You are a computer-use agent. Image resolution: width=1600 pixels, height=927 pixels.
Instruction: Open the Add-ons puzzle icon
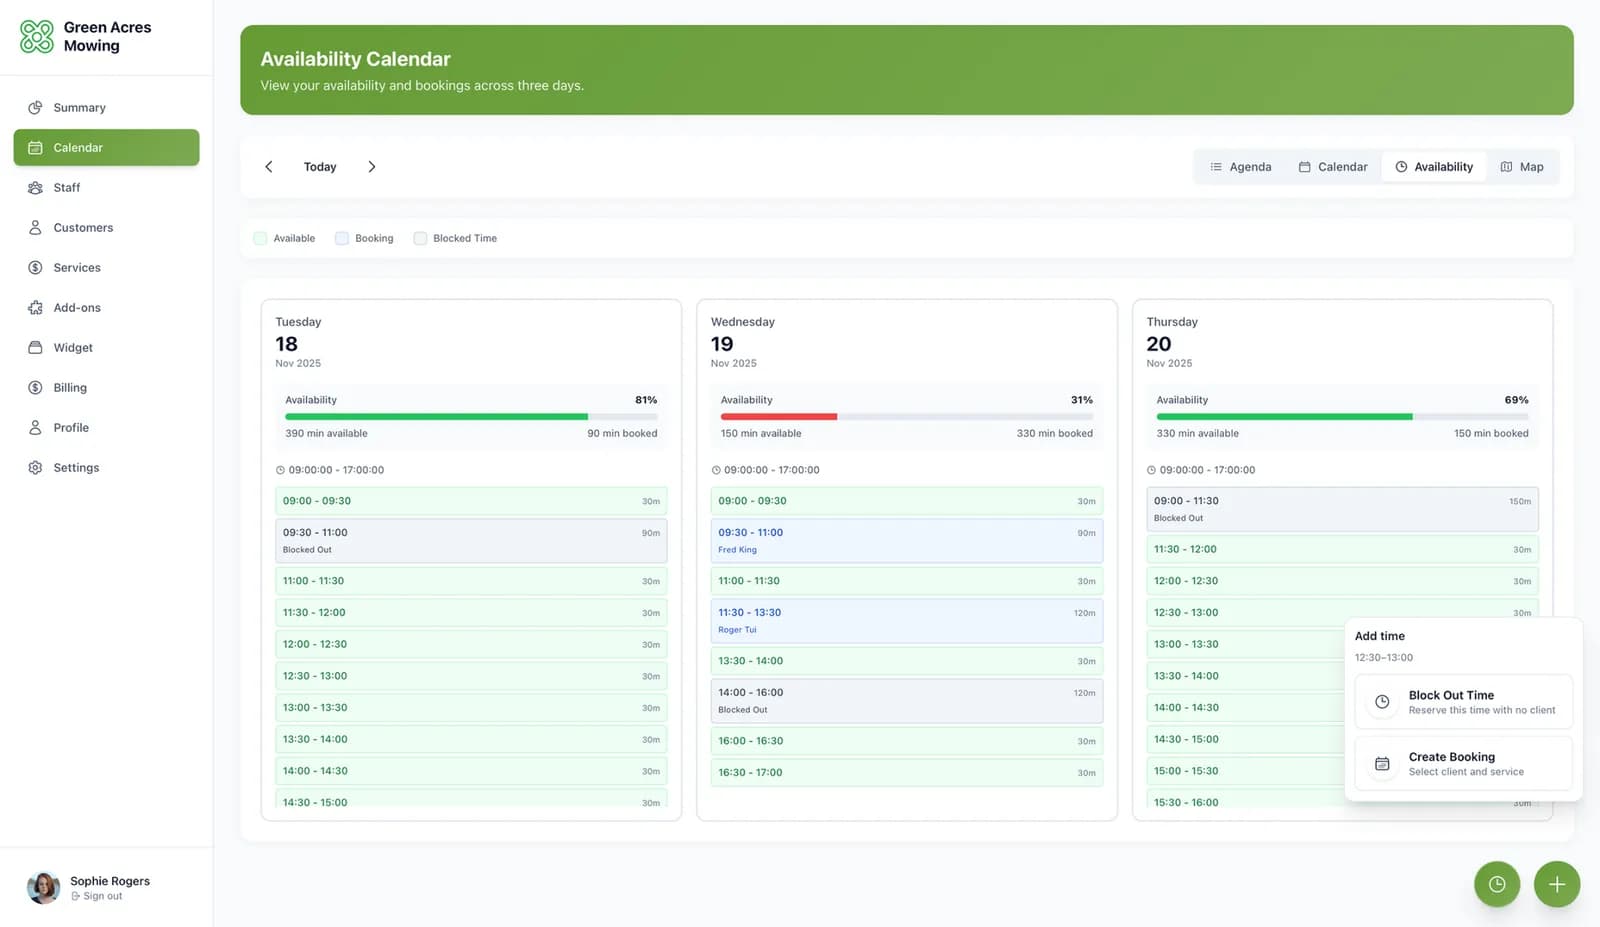(x=35, y=308)
